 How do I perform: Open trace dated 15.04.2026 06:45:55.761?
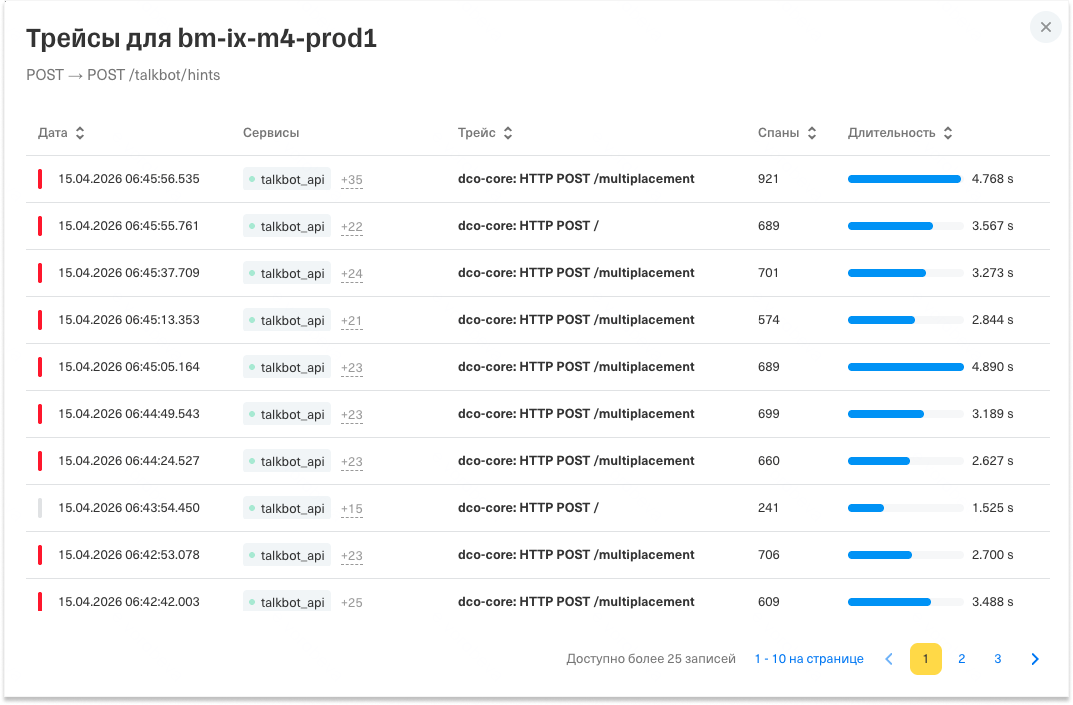129,226
